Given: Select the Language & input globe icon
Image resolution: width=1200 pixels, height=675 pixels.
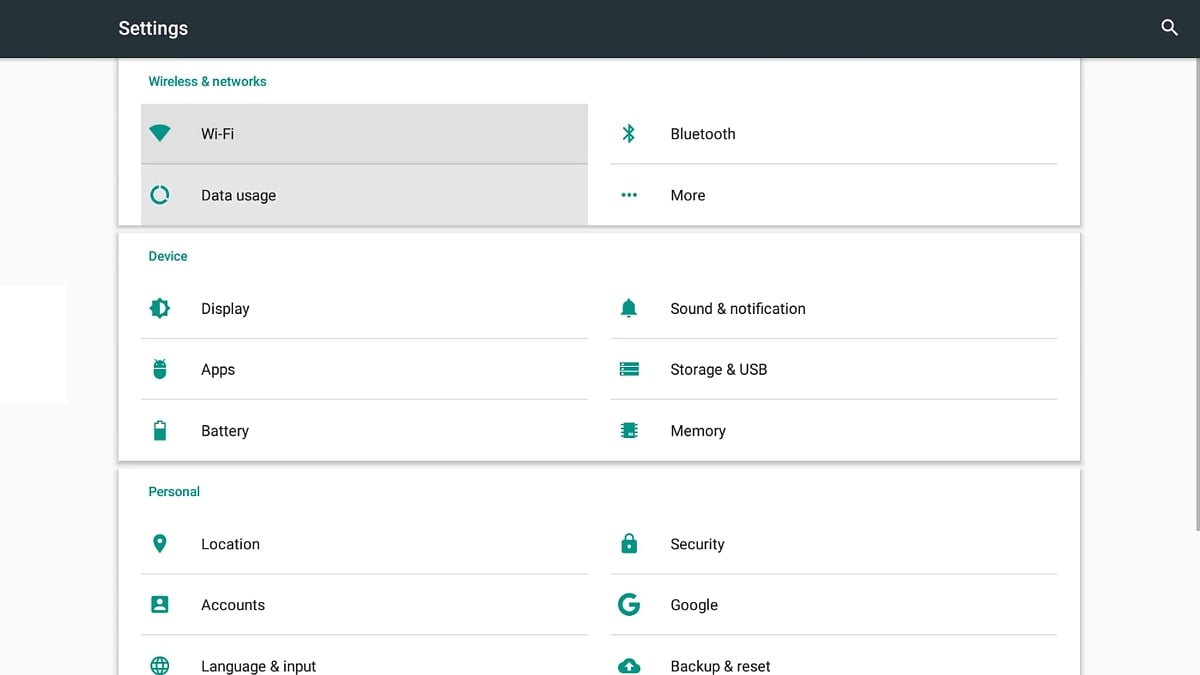Looking at the screenshot, I should pos(160,665).
